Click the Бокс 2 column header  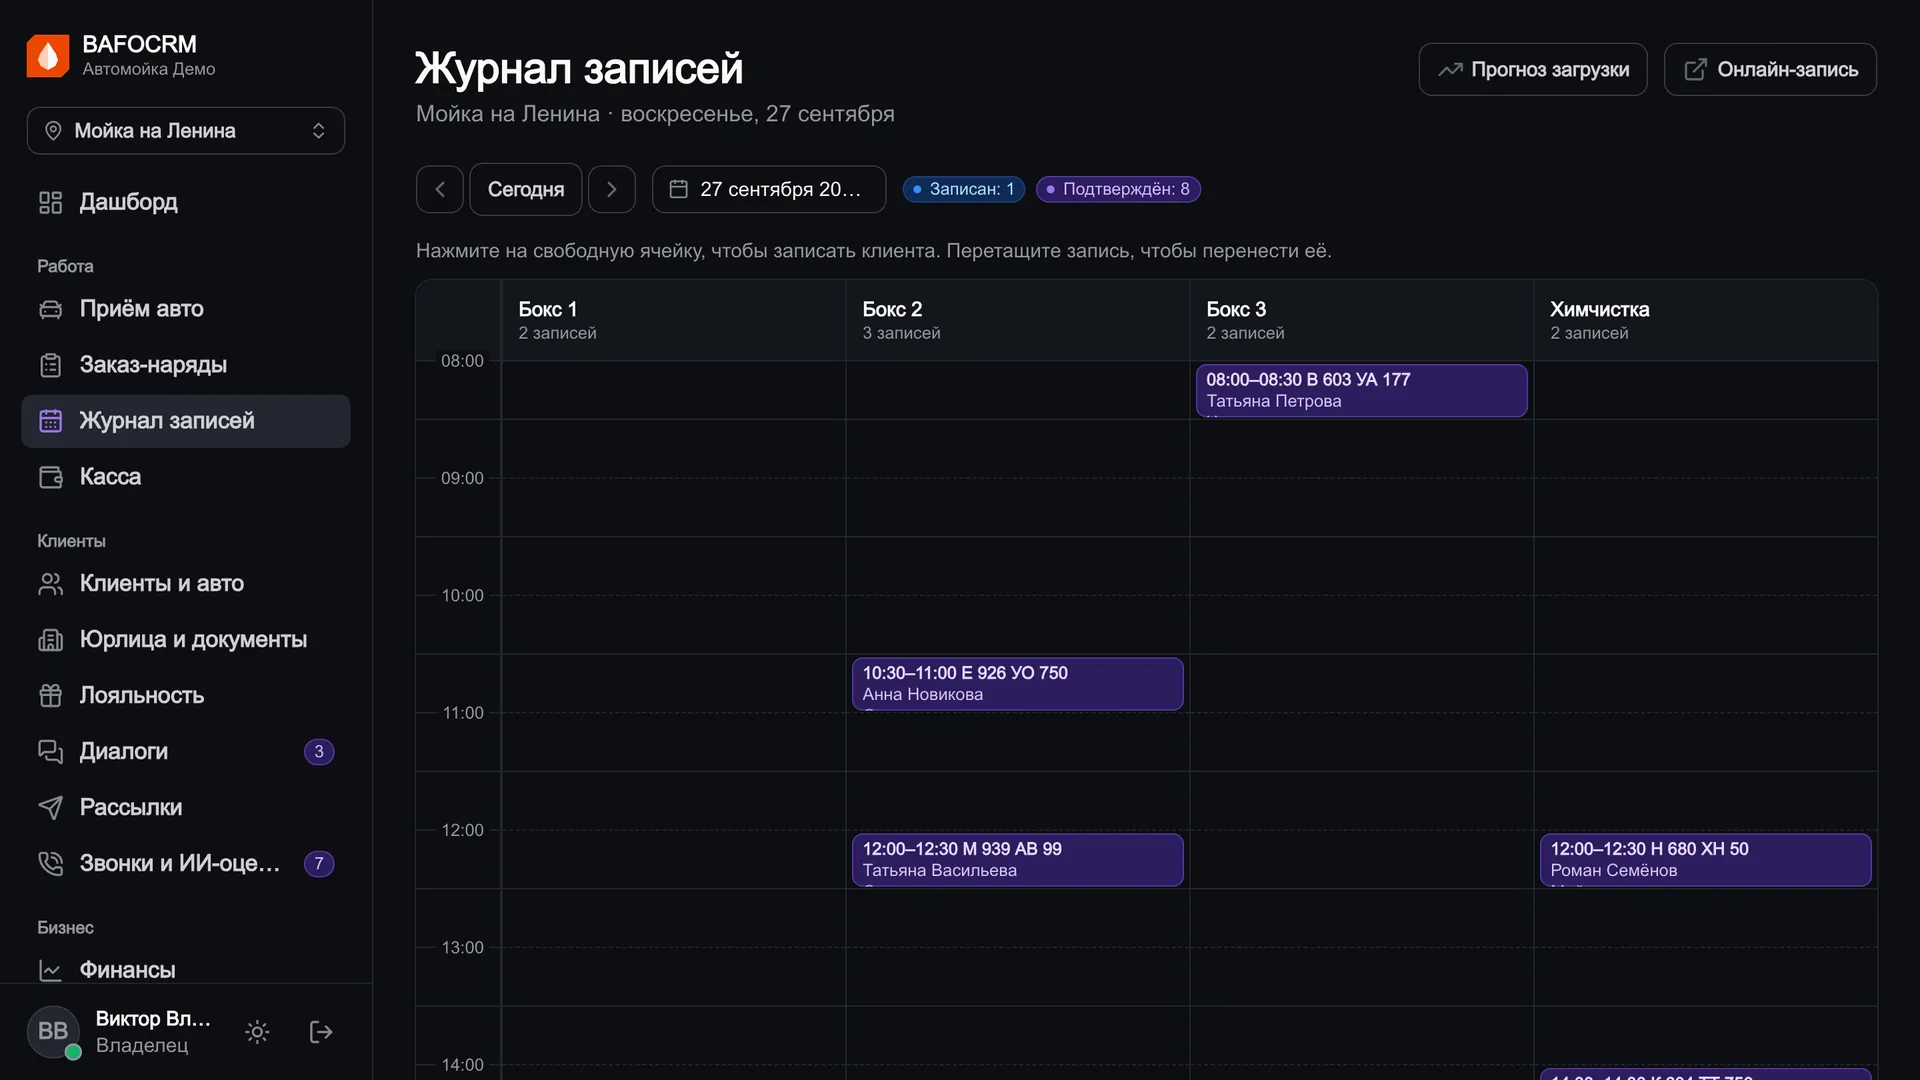1018,320
